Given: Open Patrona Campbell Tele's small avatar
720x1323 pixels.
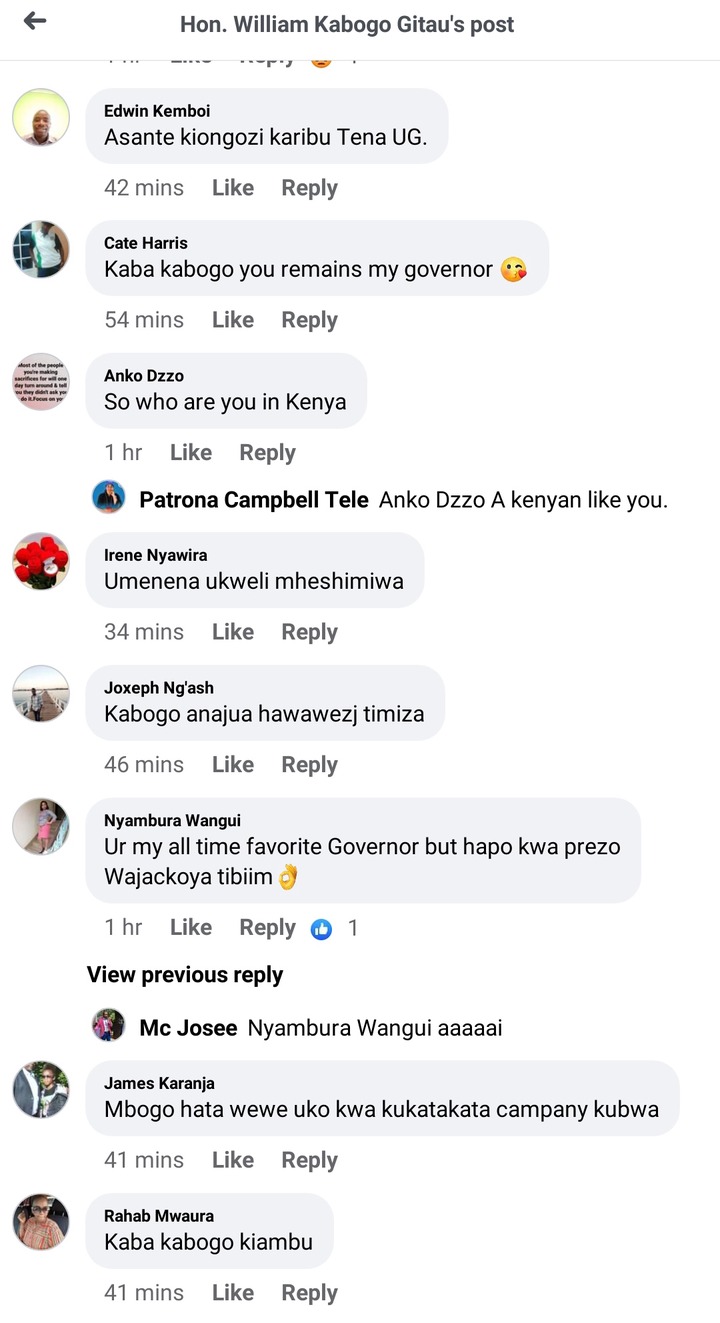Looking at the screenshot, I should pyautogui.click(x=108, y=497).
